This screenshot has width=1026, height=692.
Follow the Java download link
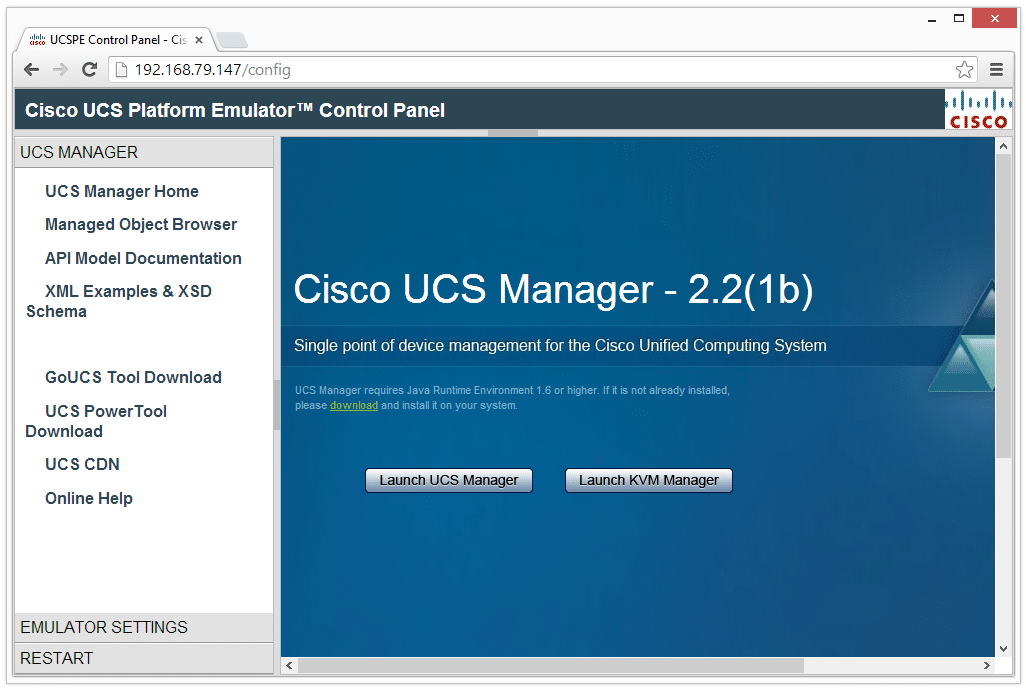(354, 406)
